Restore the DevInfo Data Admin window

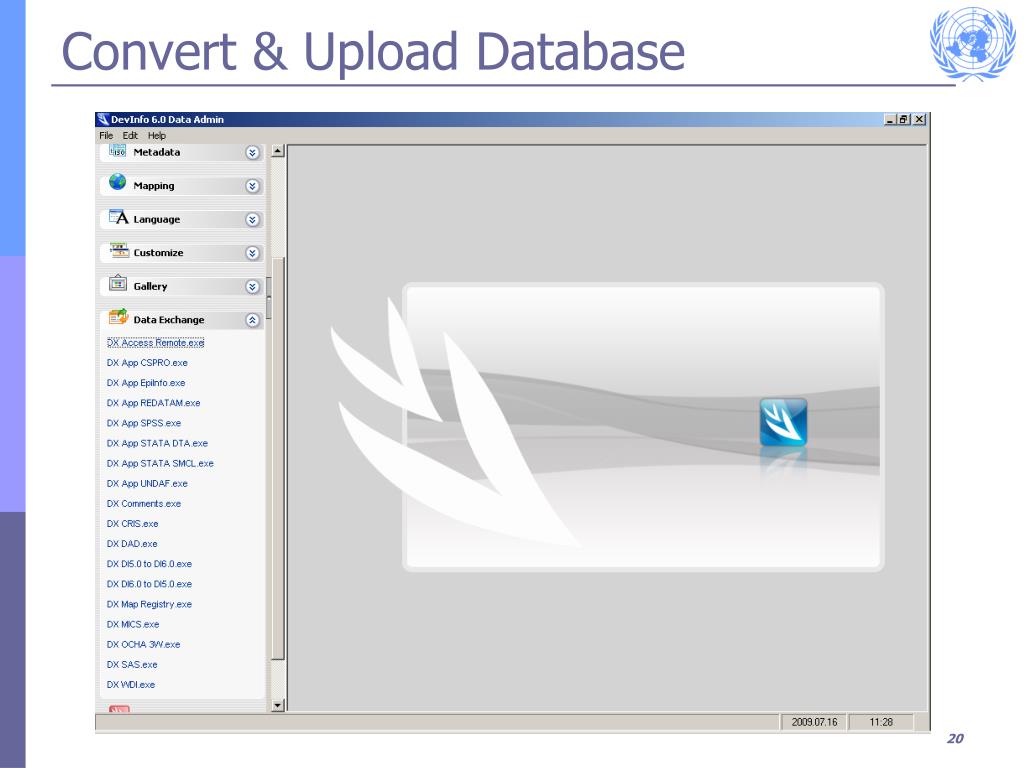tap(904, 120)
